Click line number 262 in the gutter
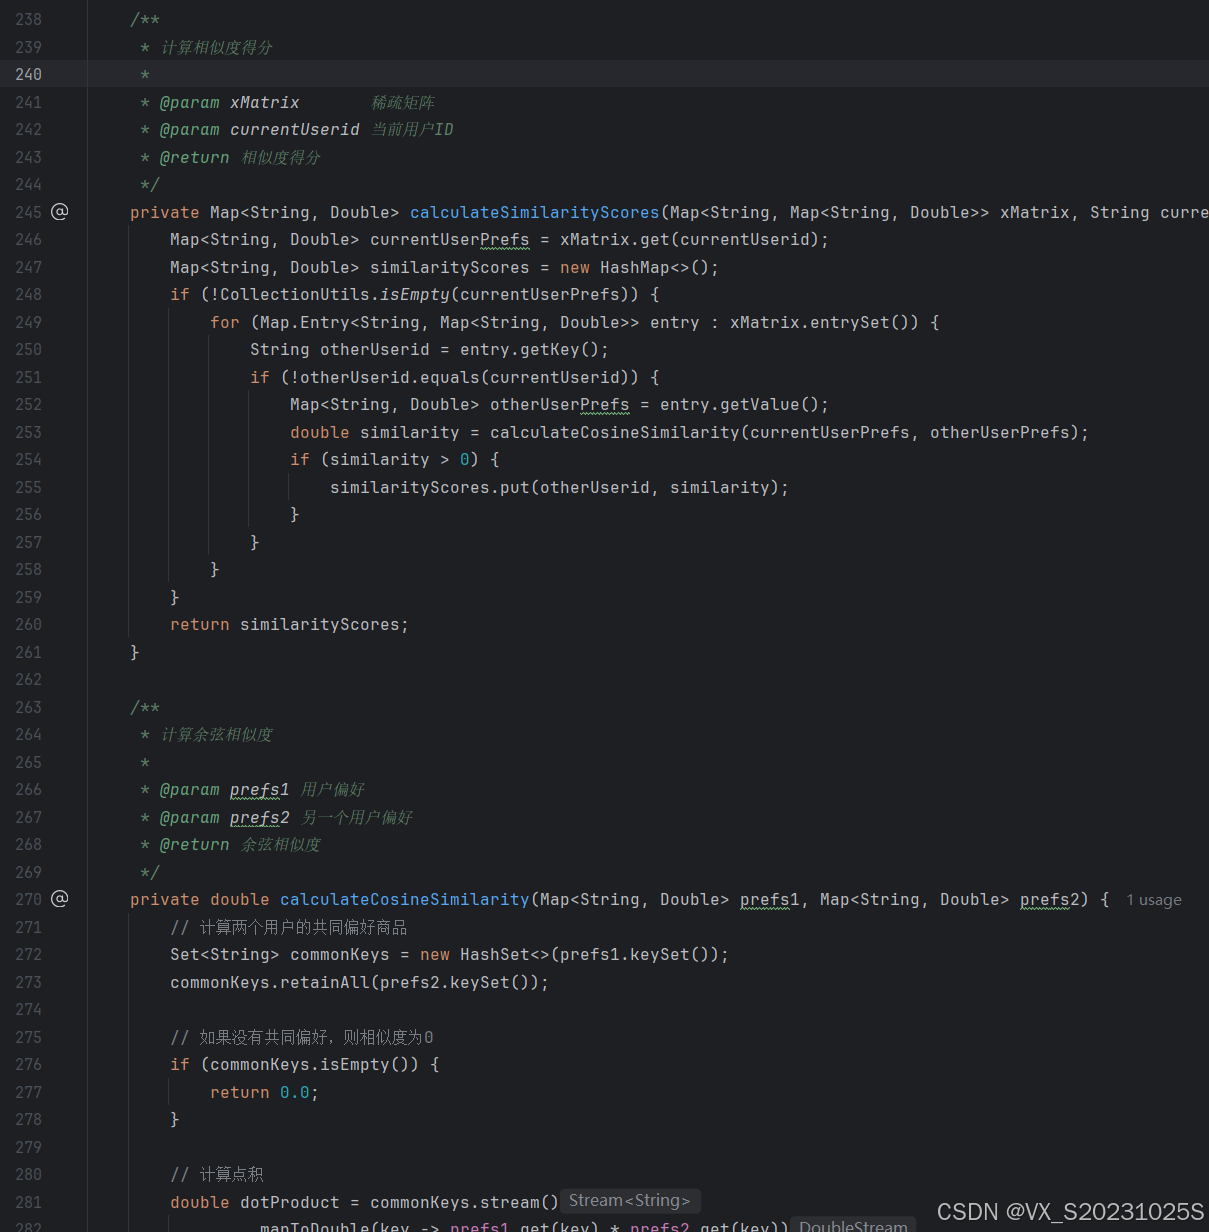 pos(28,679)
